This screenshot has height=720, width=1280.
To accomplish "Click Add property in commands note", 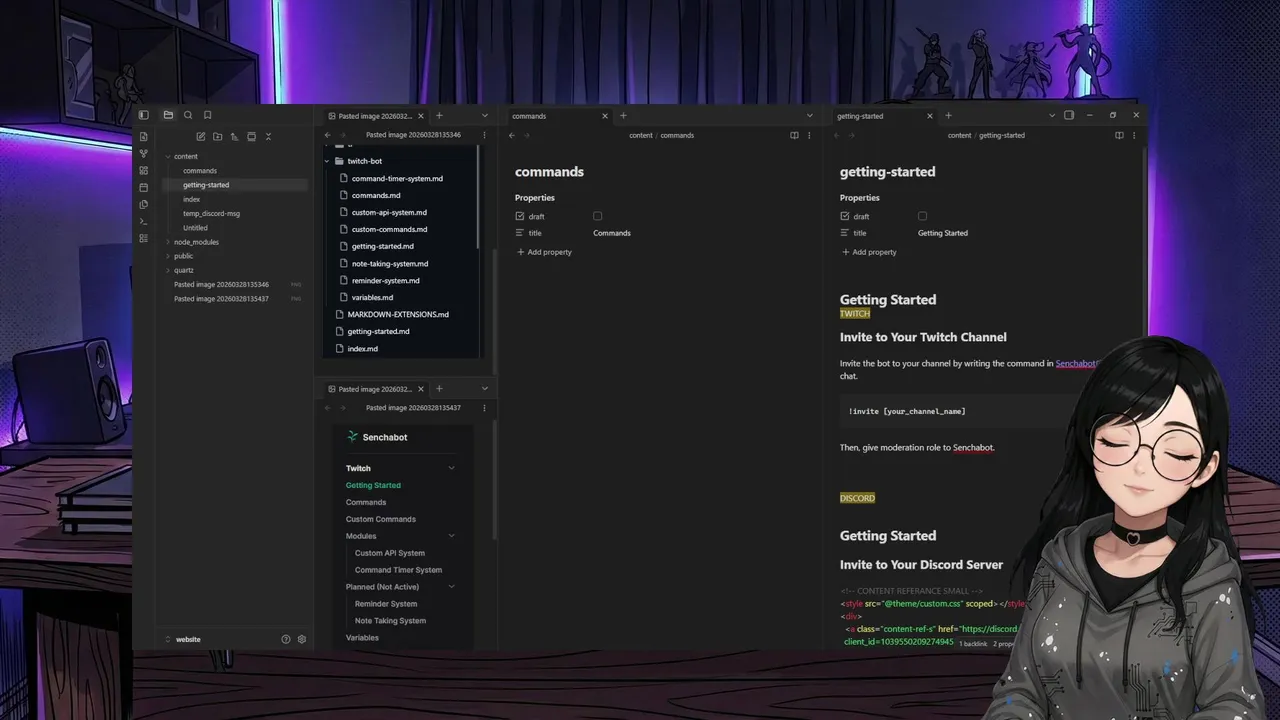I will click(544, 252).
